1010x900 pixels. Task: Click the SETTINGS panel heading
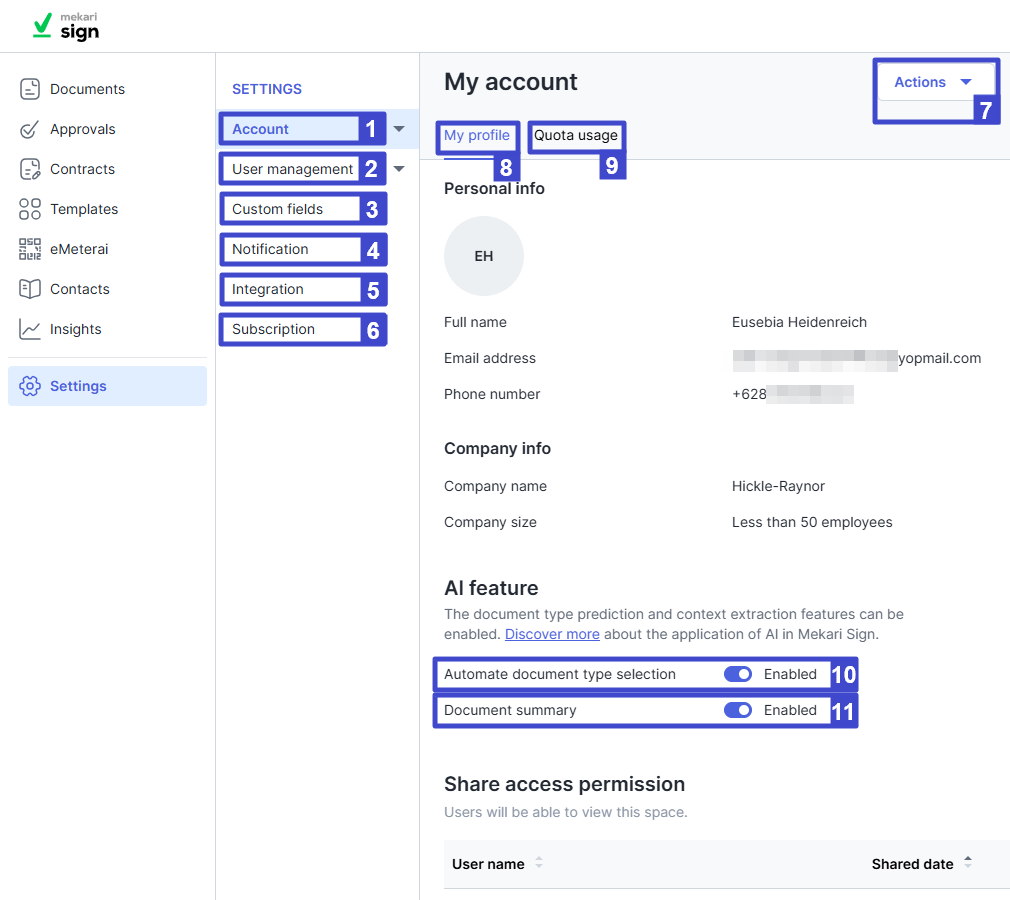(x=267, y=89)
